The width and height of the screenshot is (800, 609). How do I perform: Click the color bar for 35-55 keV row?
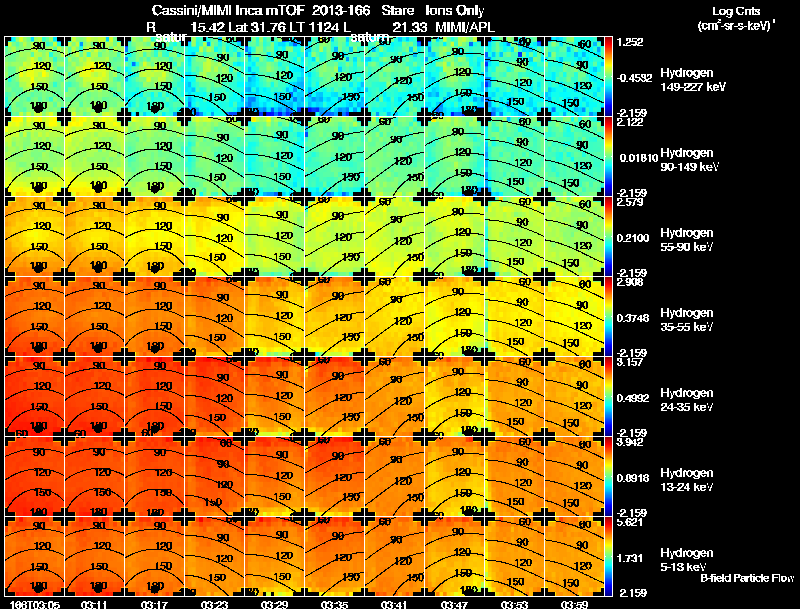608,317
